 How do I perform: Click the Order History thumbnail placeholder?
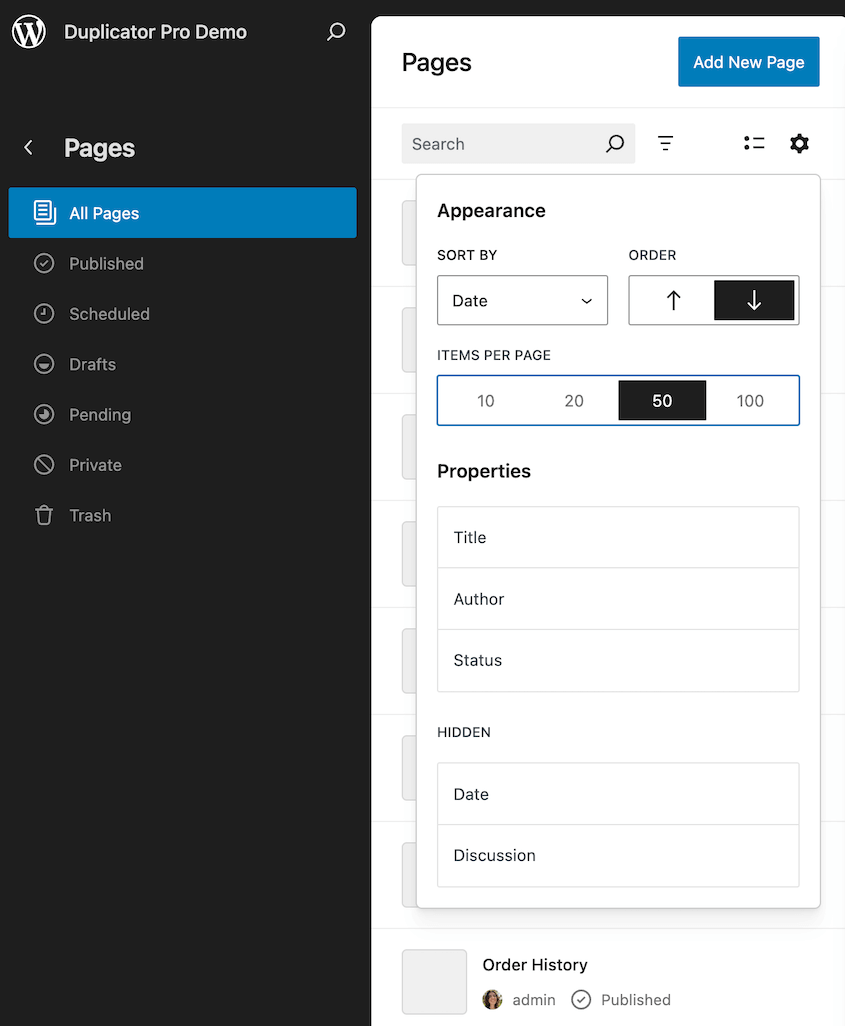[x=434, y=982]
